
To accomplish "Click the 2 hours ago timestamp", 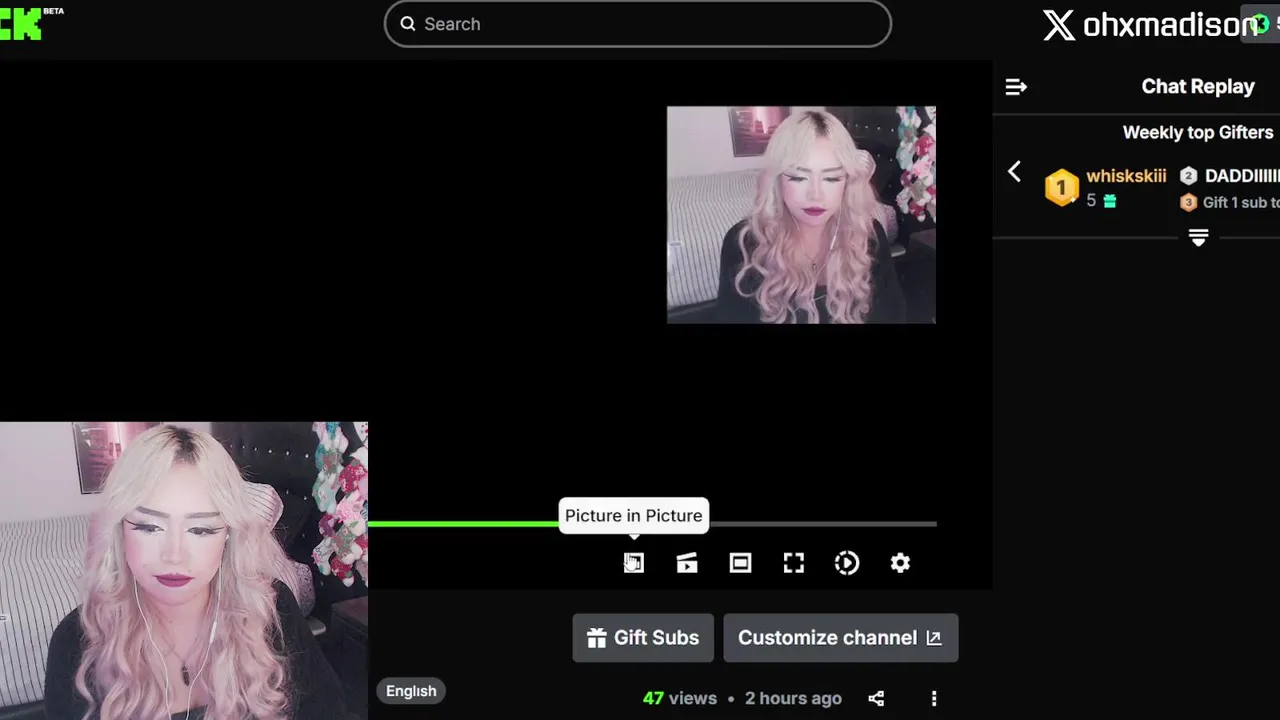I will [793, 698].
